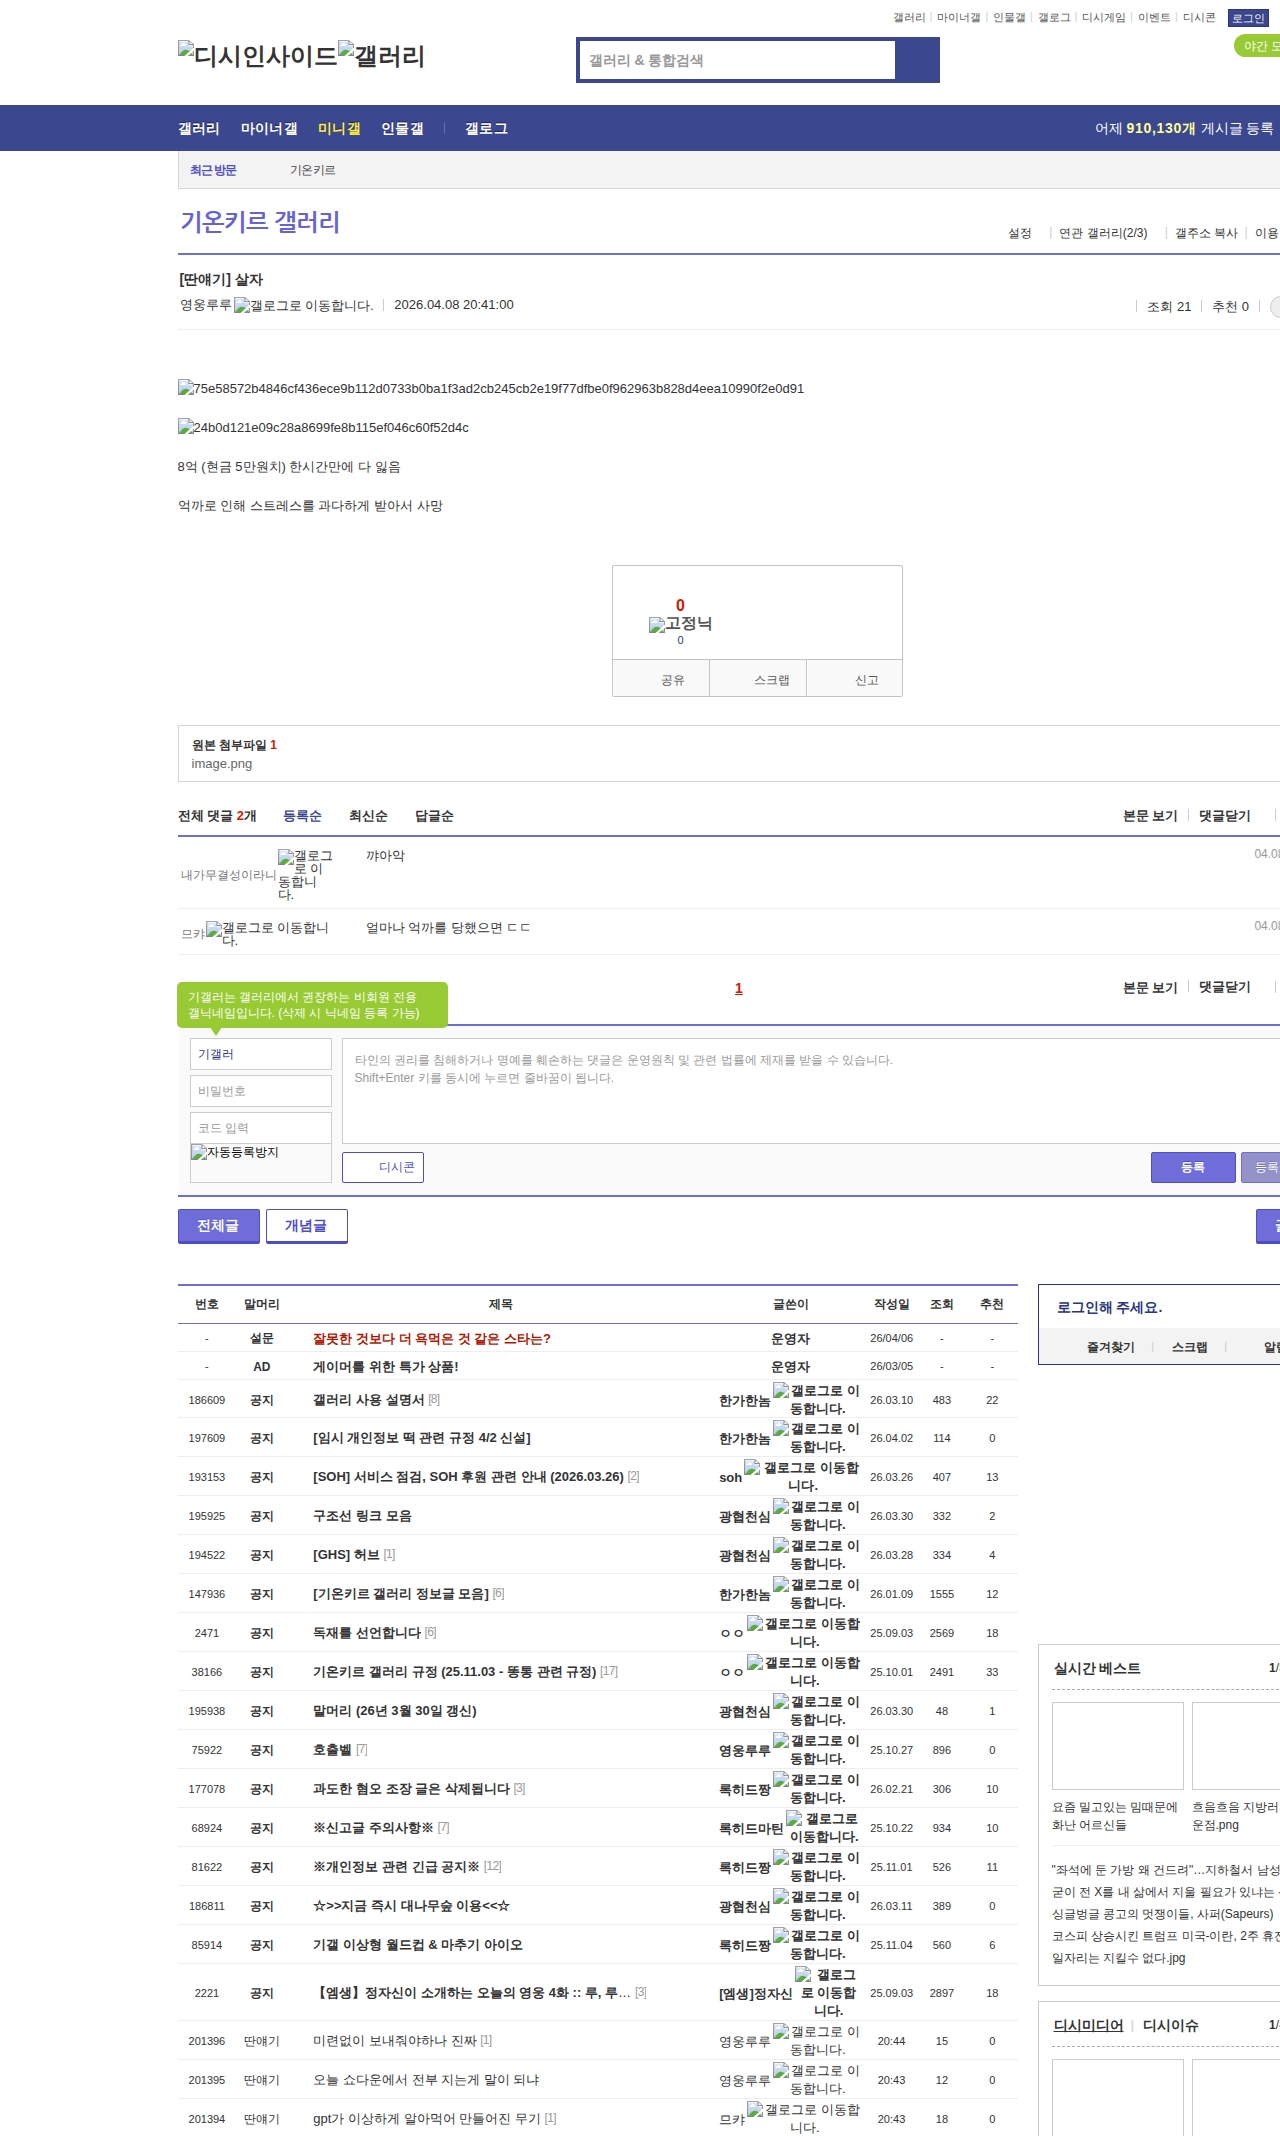Sort comments by 최신순

pyautogui.click(x=368, y=816)
